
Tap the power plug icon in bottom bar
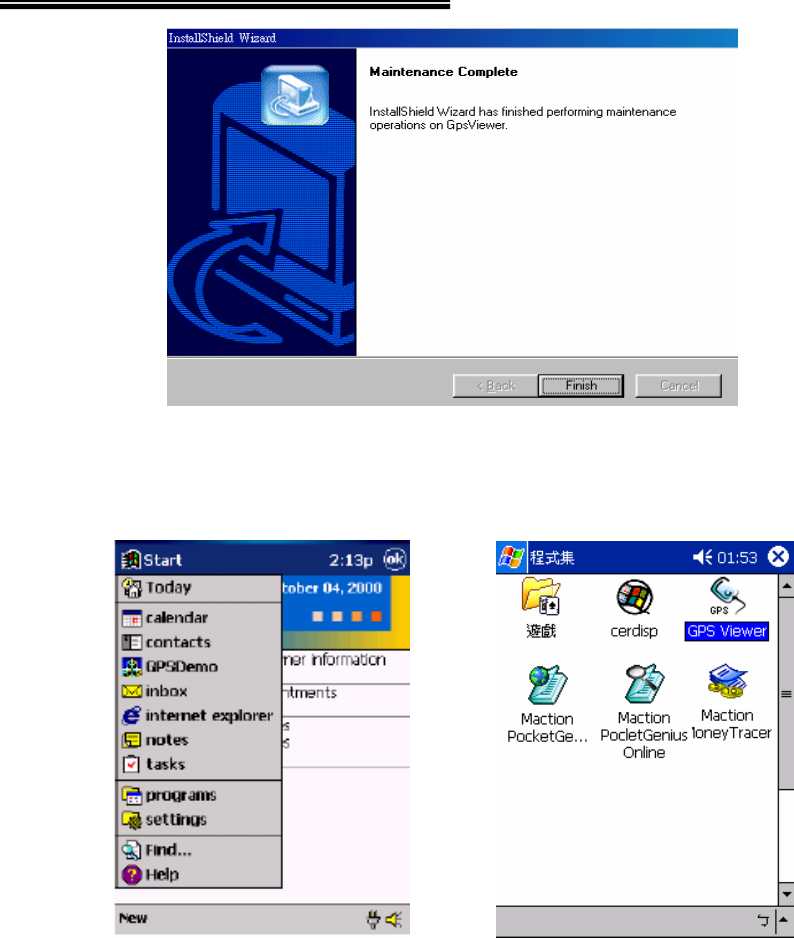pyautogui.click(x=373, y=919)
